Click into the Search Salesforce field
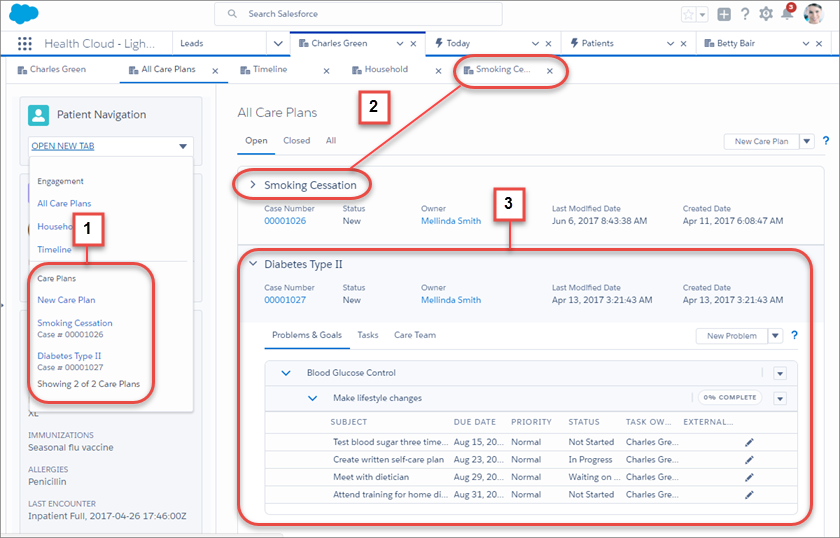The image size is (840, 538). tap(358, 14)
